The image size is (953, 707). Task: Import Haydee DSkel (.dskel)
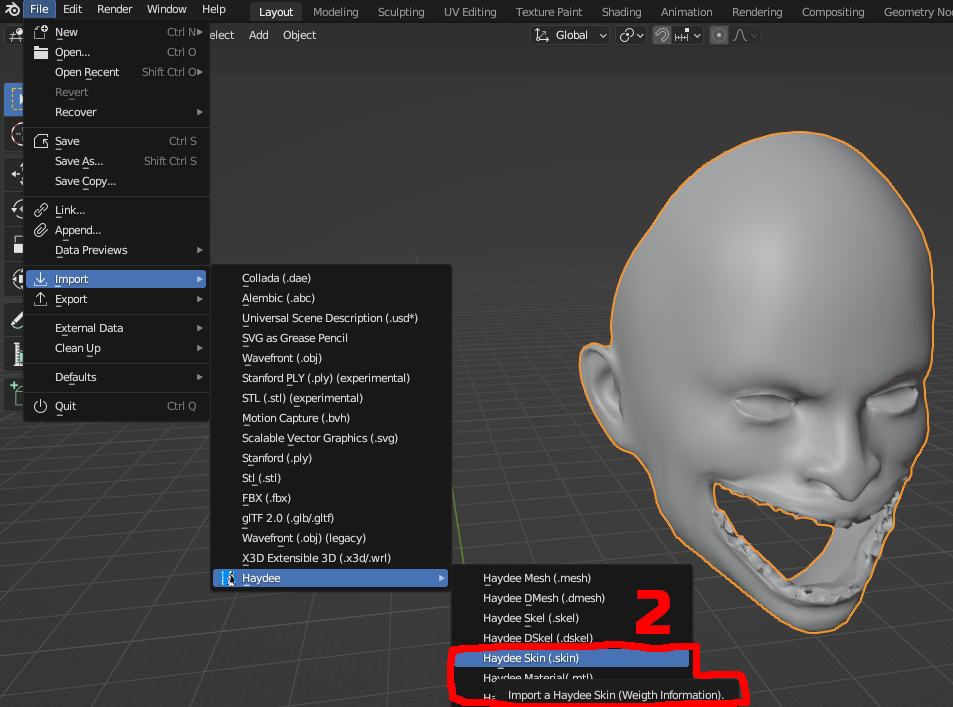(x=571, y=638)
